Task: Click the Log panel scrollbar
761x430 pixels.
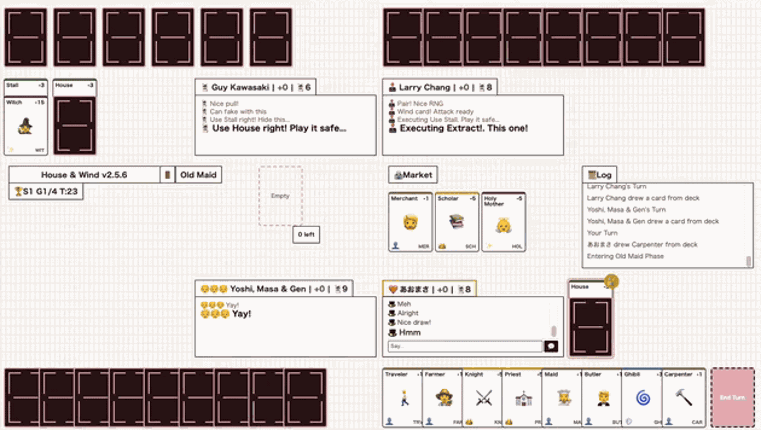Action: point(748,260)
